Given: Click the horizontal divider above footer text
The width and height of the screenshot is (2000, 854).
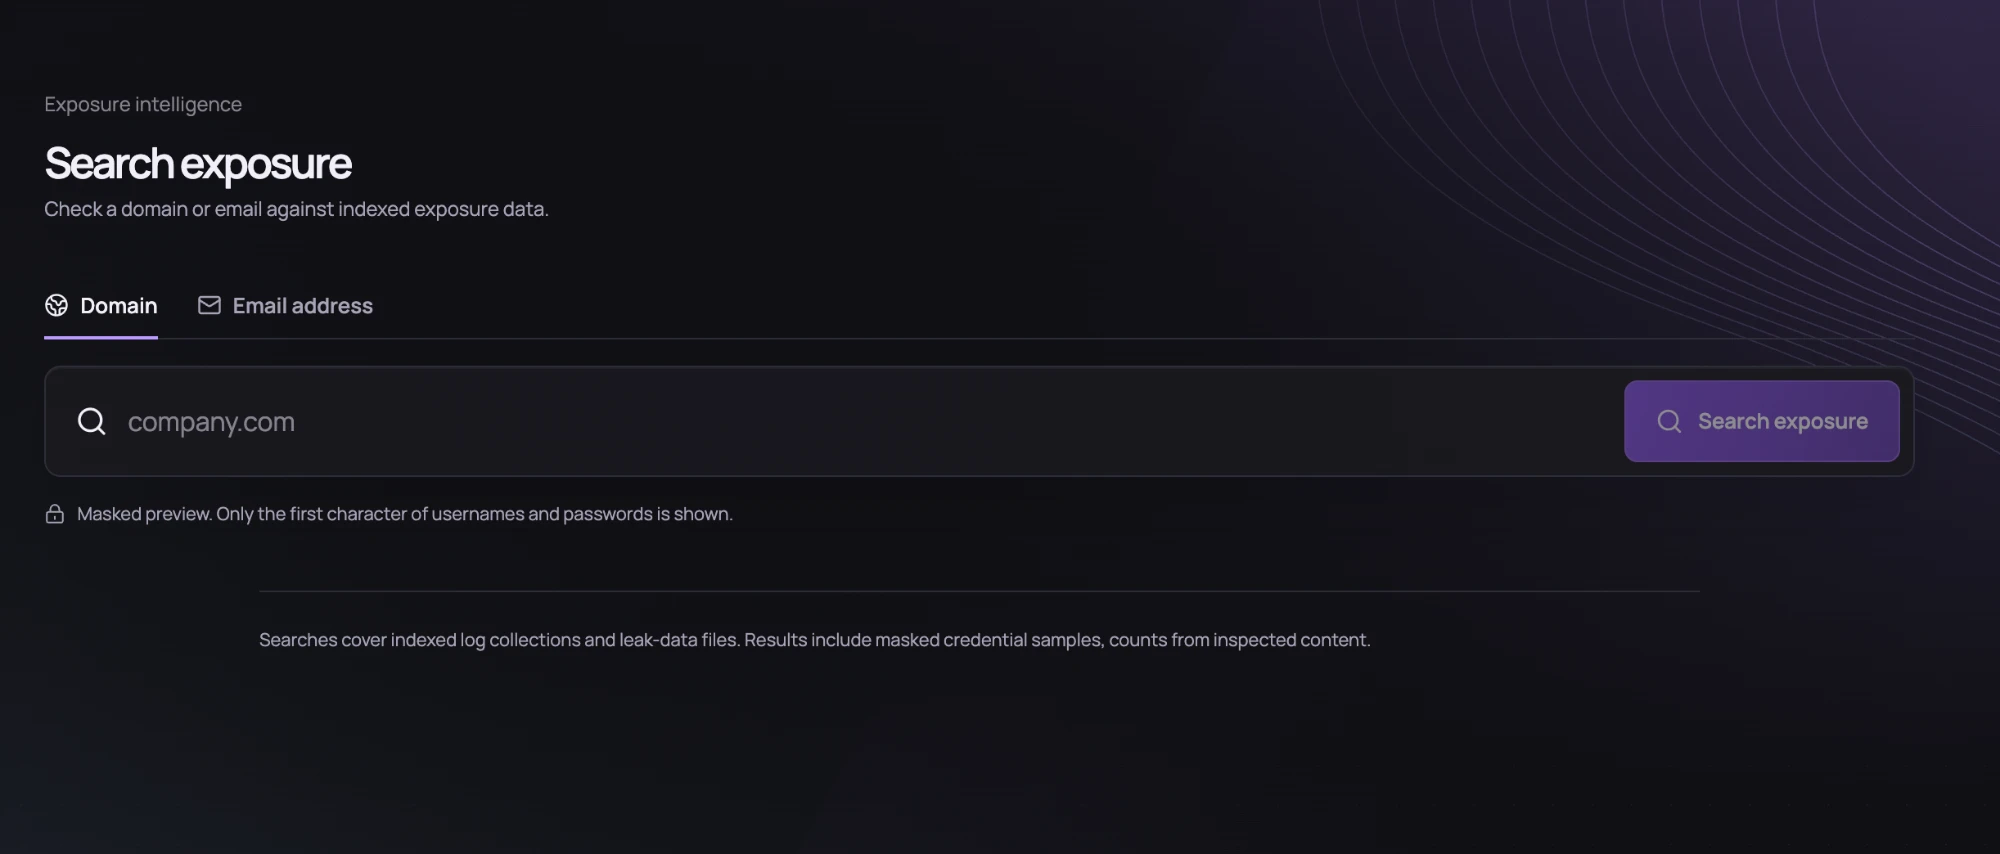Looking at the screenshot, I should click(x=979, y=591).
